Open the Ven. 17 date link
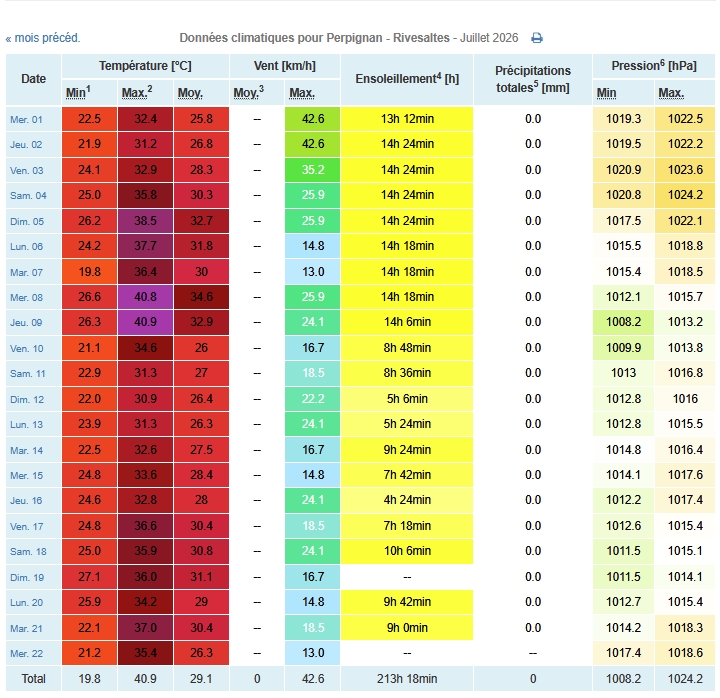Viewport: 720px width, 698px height. point(27,527)
